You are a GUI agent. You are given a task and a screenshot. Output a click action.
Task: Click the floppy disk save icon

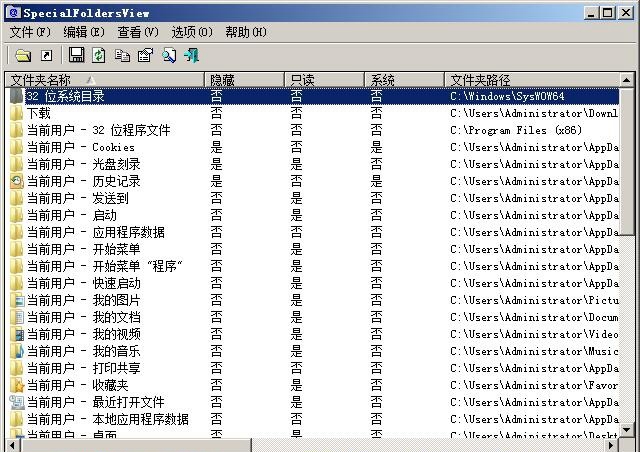tap(76, 54)
